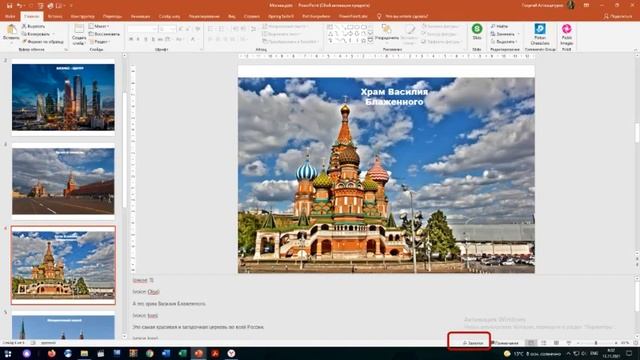Start slideshow from status bar icon
640x360 pixels.
click(569, 343)
